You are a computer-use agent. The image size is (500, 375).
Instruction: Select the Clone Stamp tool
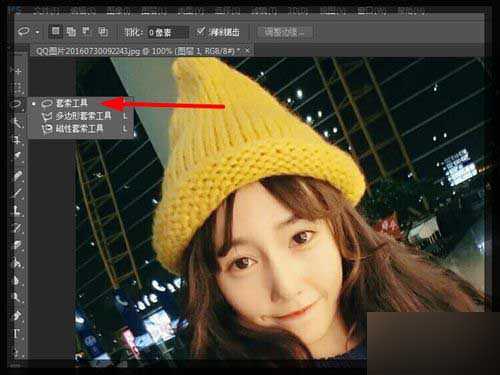click(17, 210)
